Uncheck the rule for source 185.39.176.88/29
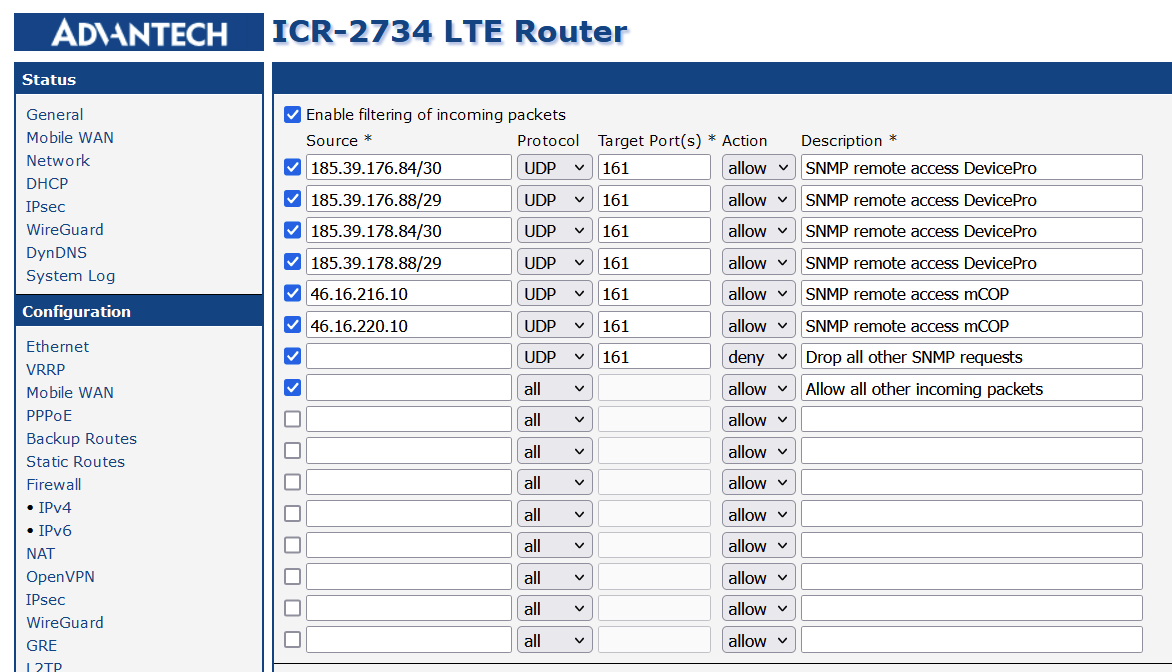 [292, 199]
